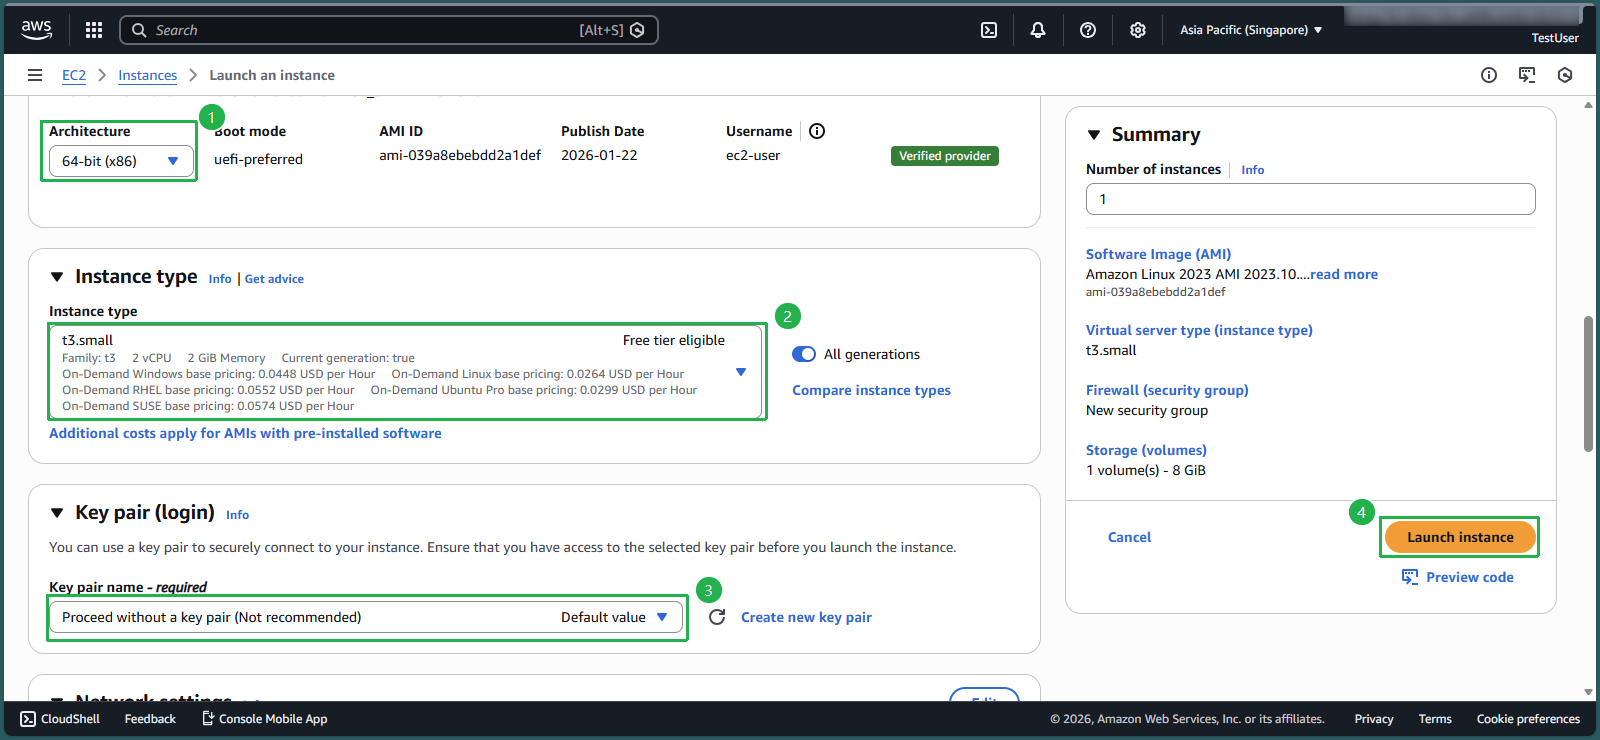This screenshot has width=1600, height=740.
Task: Open the Key pair name dropdown
Action: [366, 617]
